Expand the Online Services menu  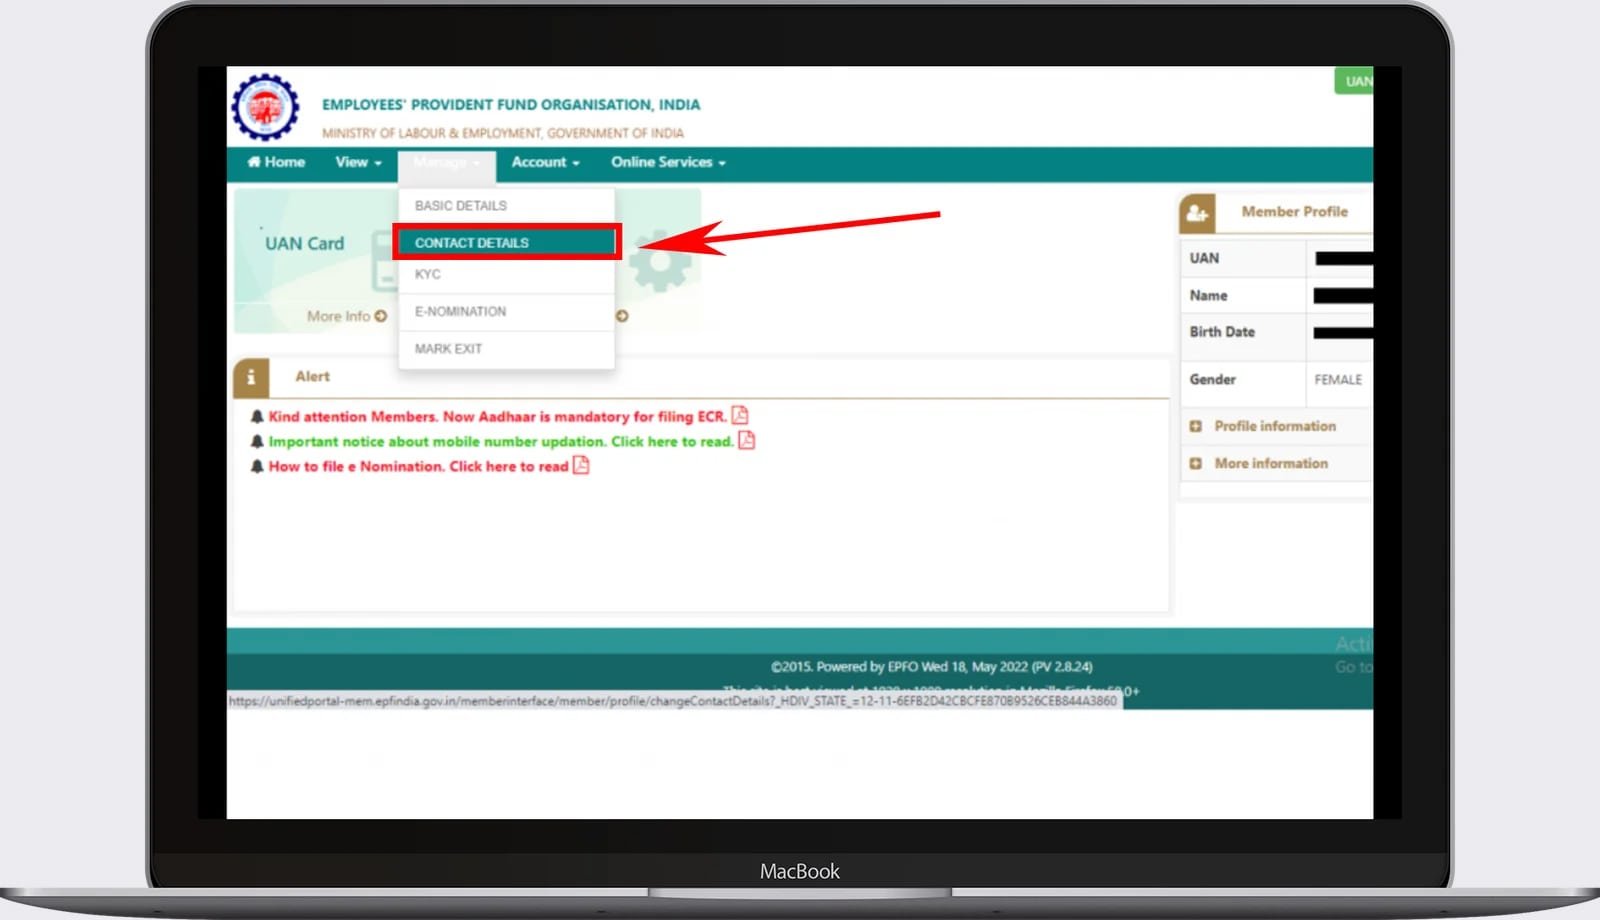(668, 162)
